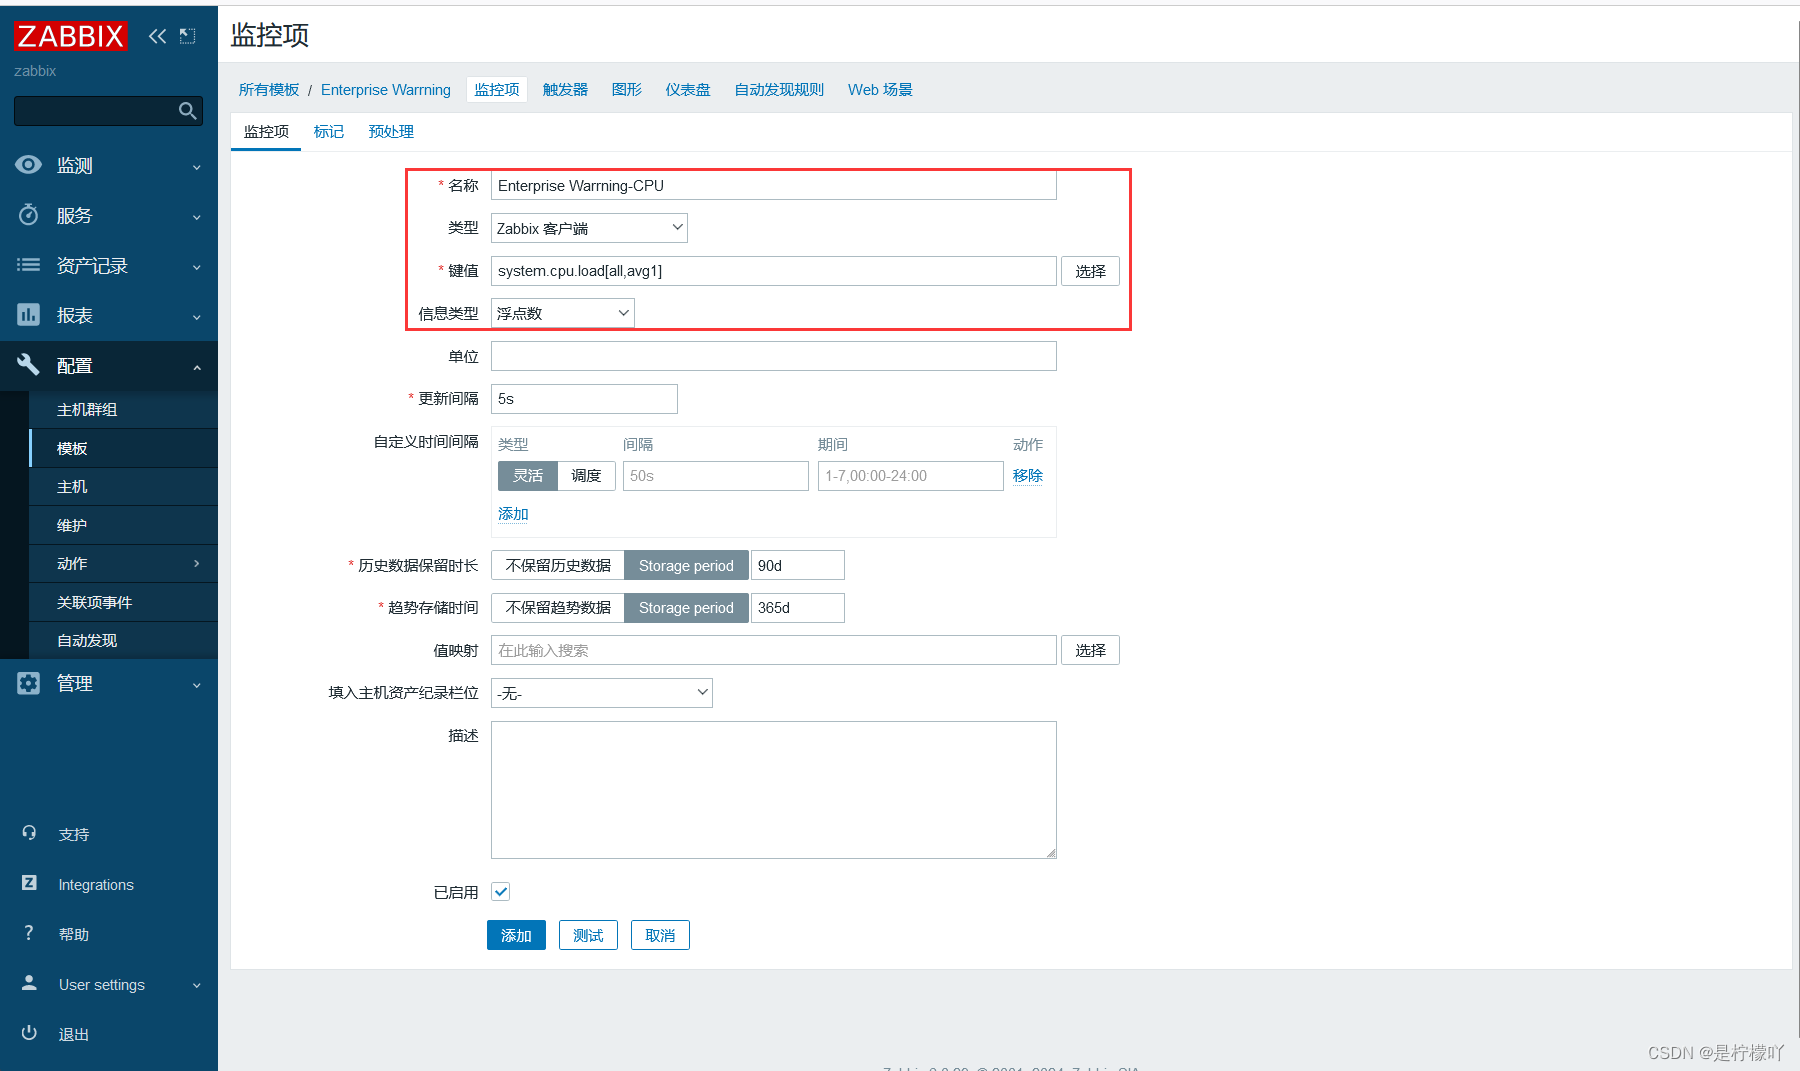Click the 帮助 question mark icon
1800x1071 pixels.
click(29, 933)
